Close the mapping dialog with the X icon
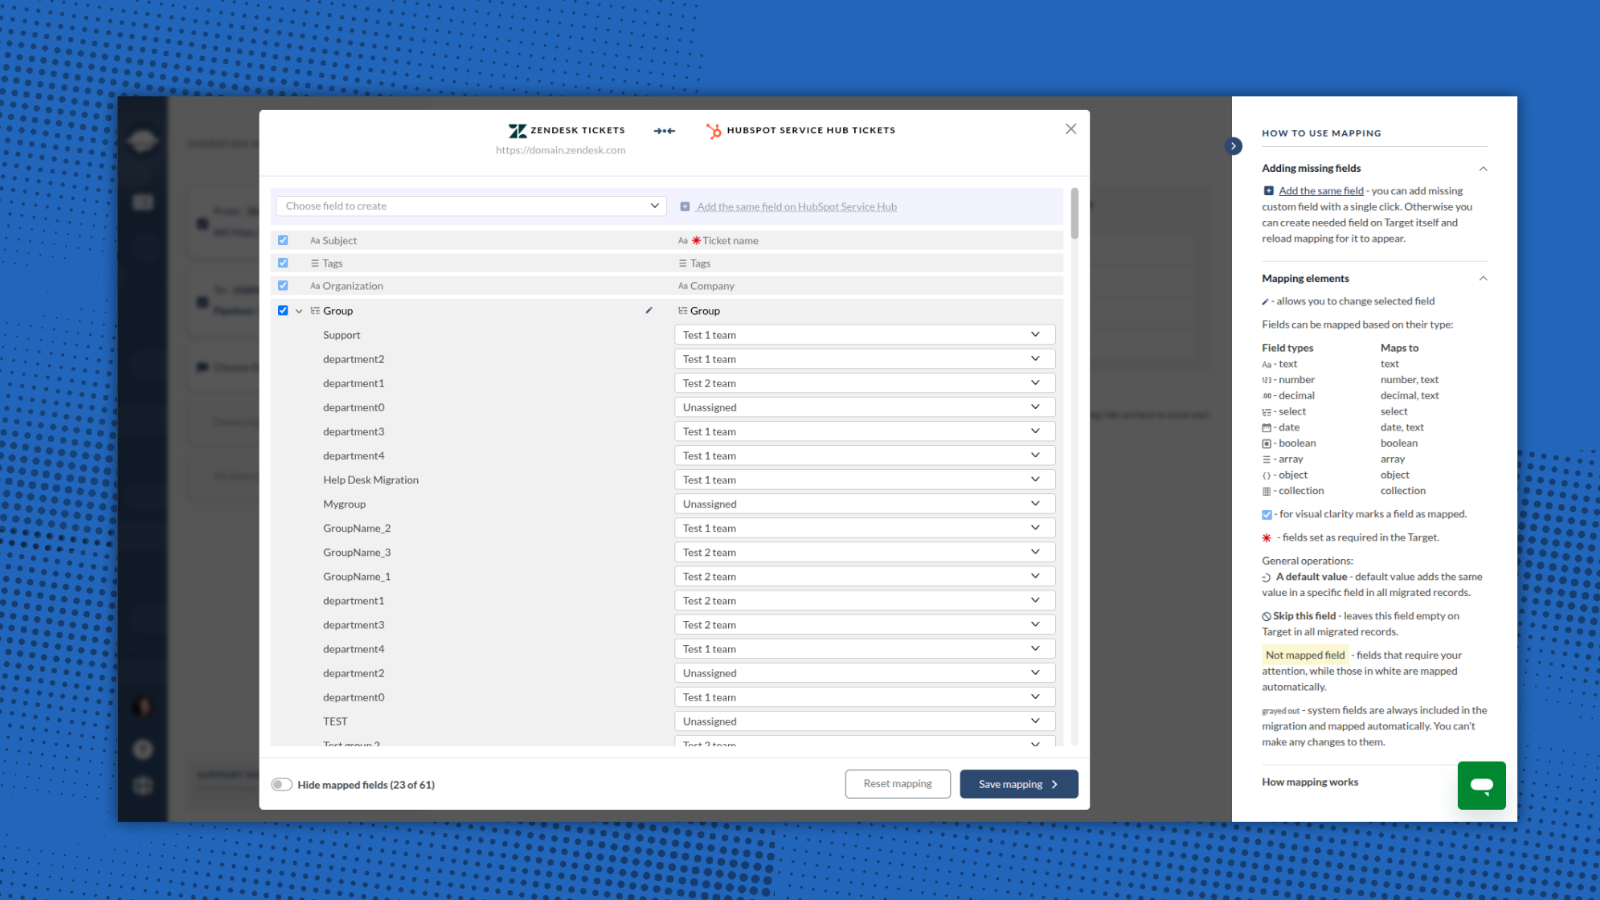Viewport: 1600px width, 900px height. 1071,129
